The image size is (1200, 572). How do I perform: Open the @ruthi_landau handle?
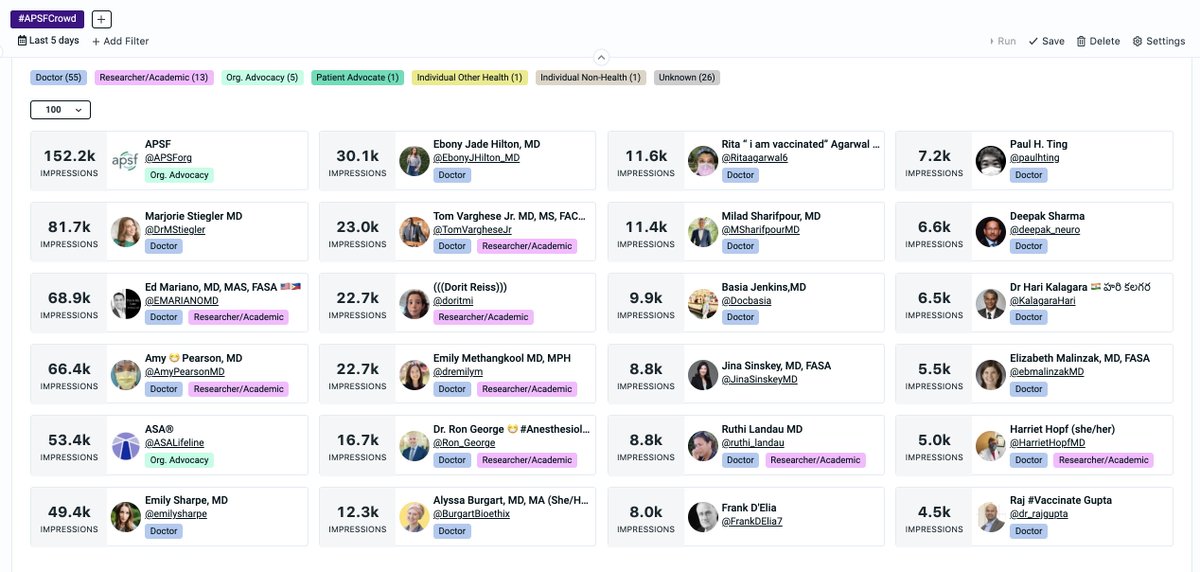click(753, 444)
